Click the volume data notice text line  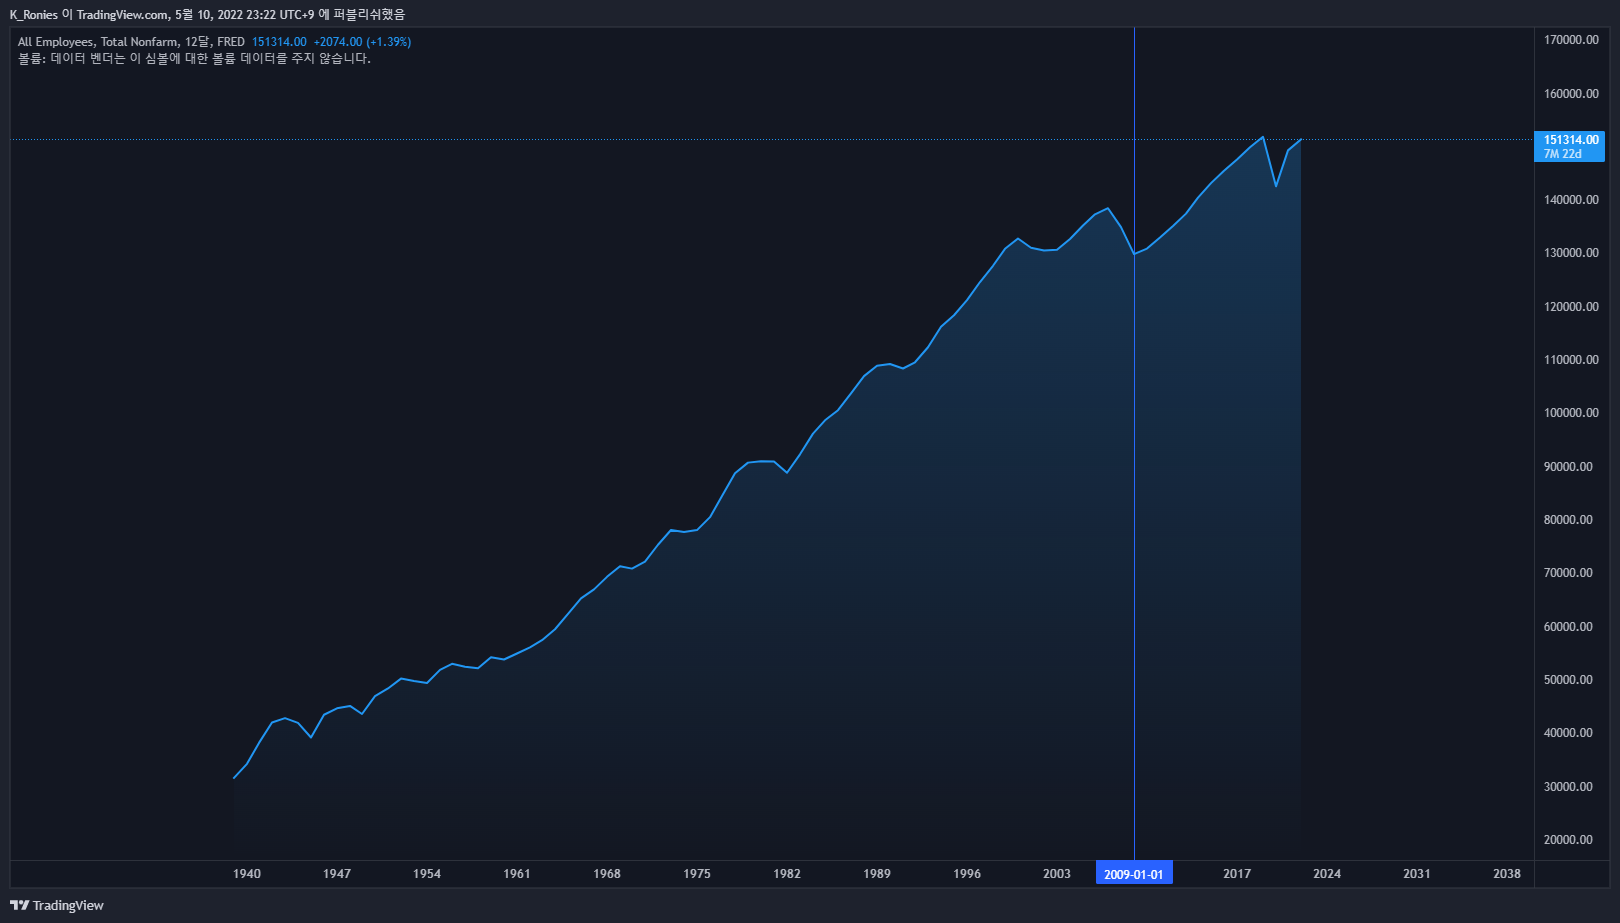(x=194, y=59)
